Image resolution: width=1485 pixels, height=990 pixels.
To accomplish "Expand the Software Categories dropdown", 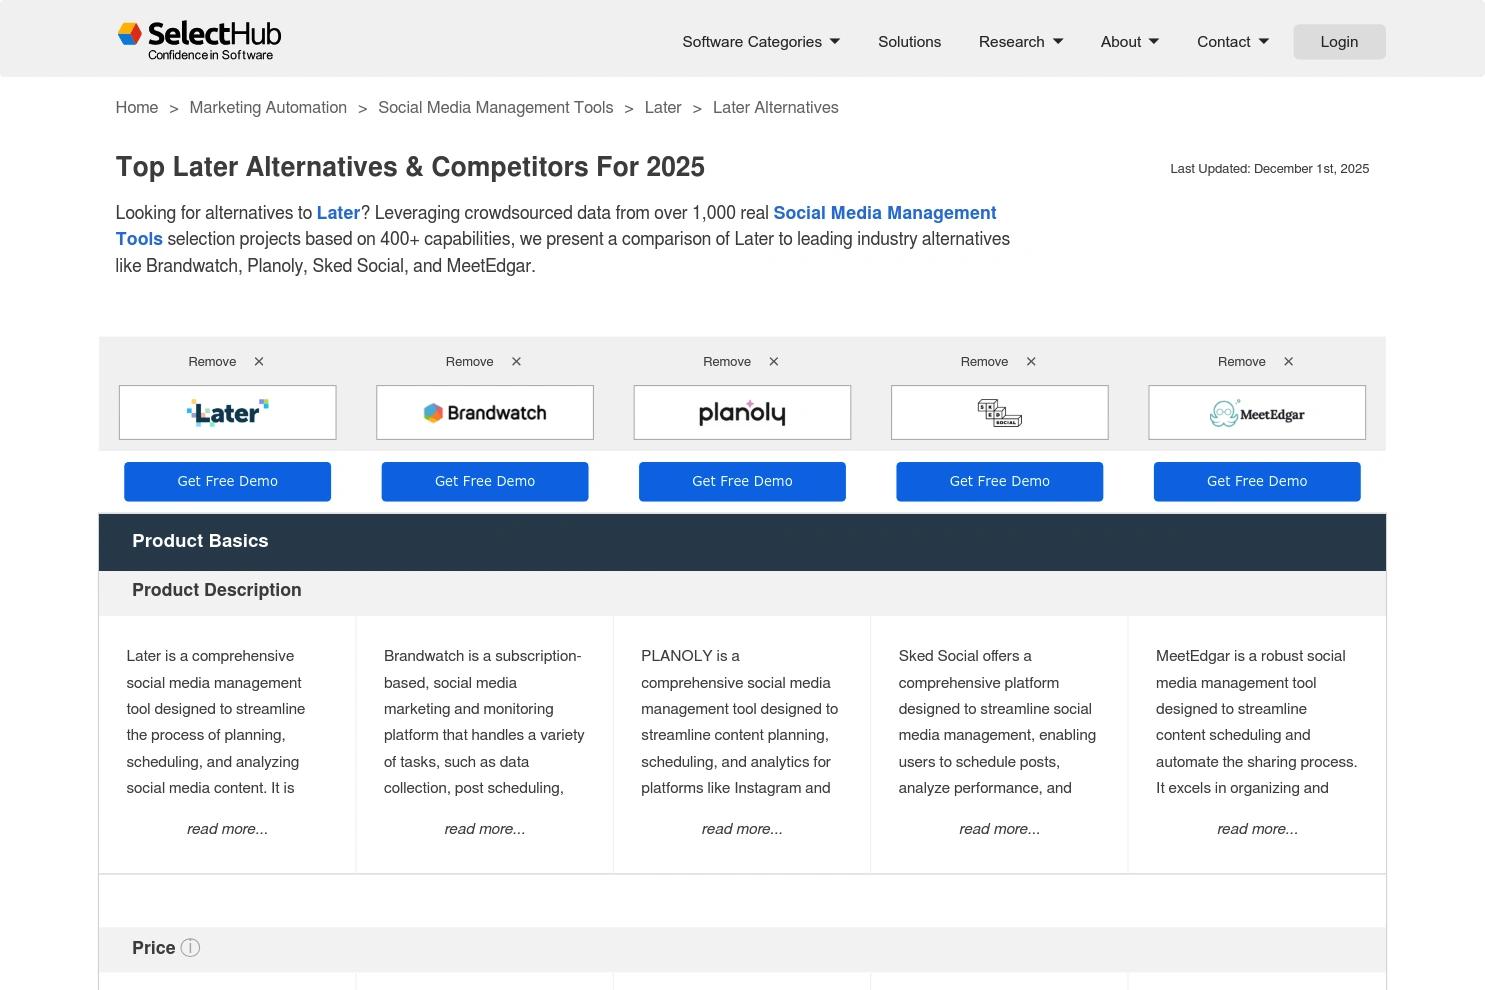I will [x=761, y=42].
